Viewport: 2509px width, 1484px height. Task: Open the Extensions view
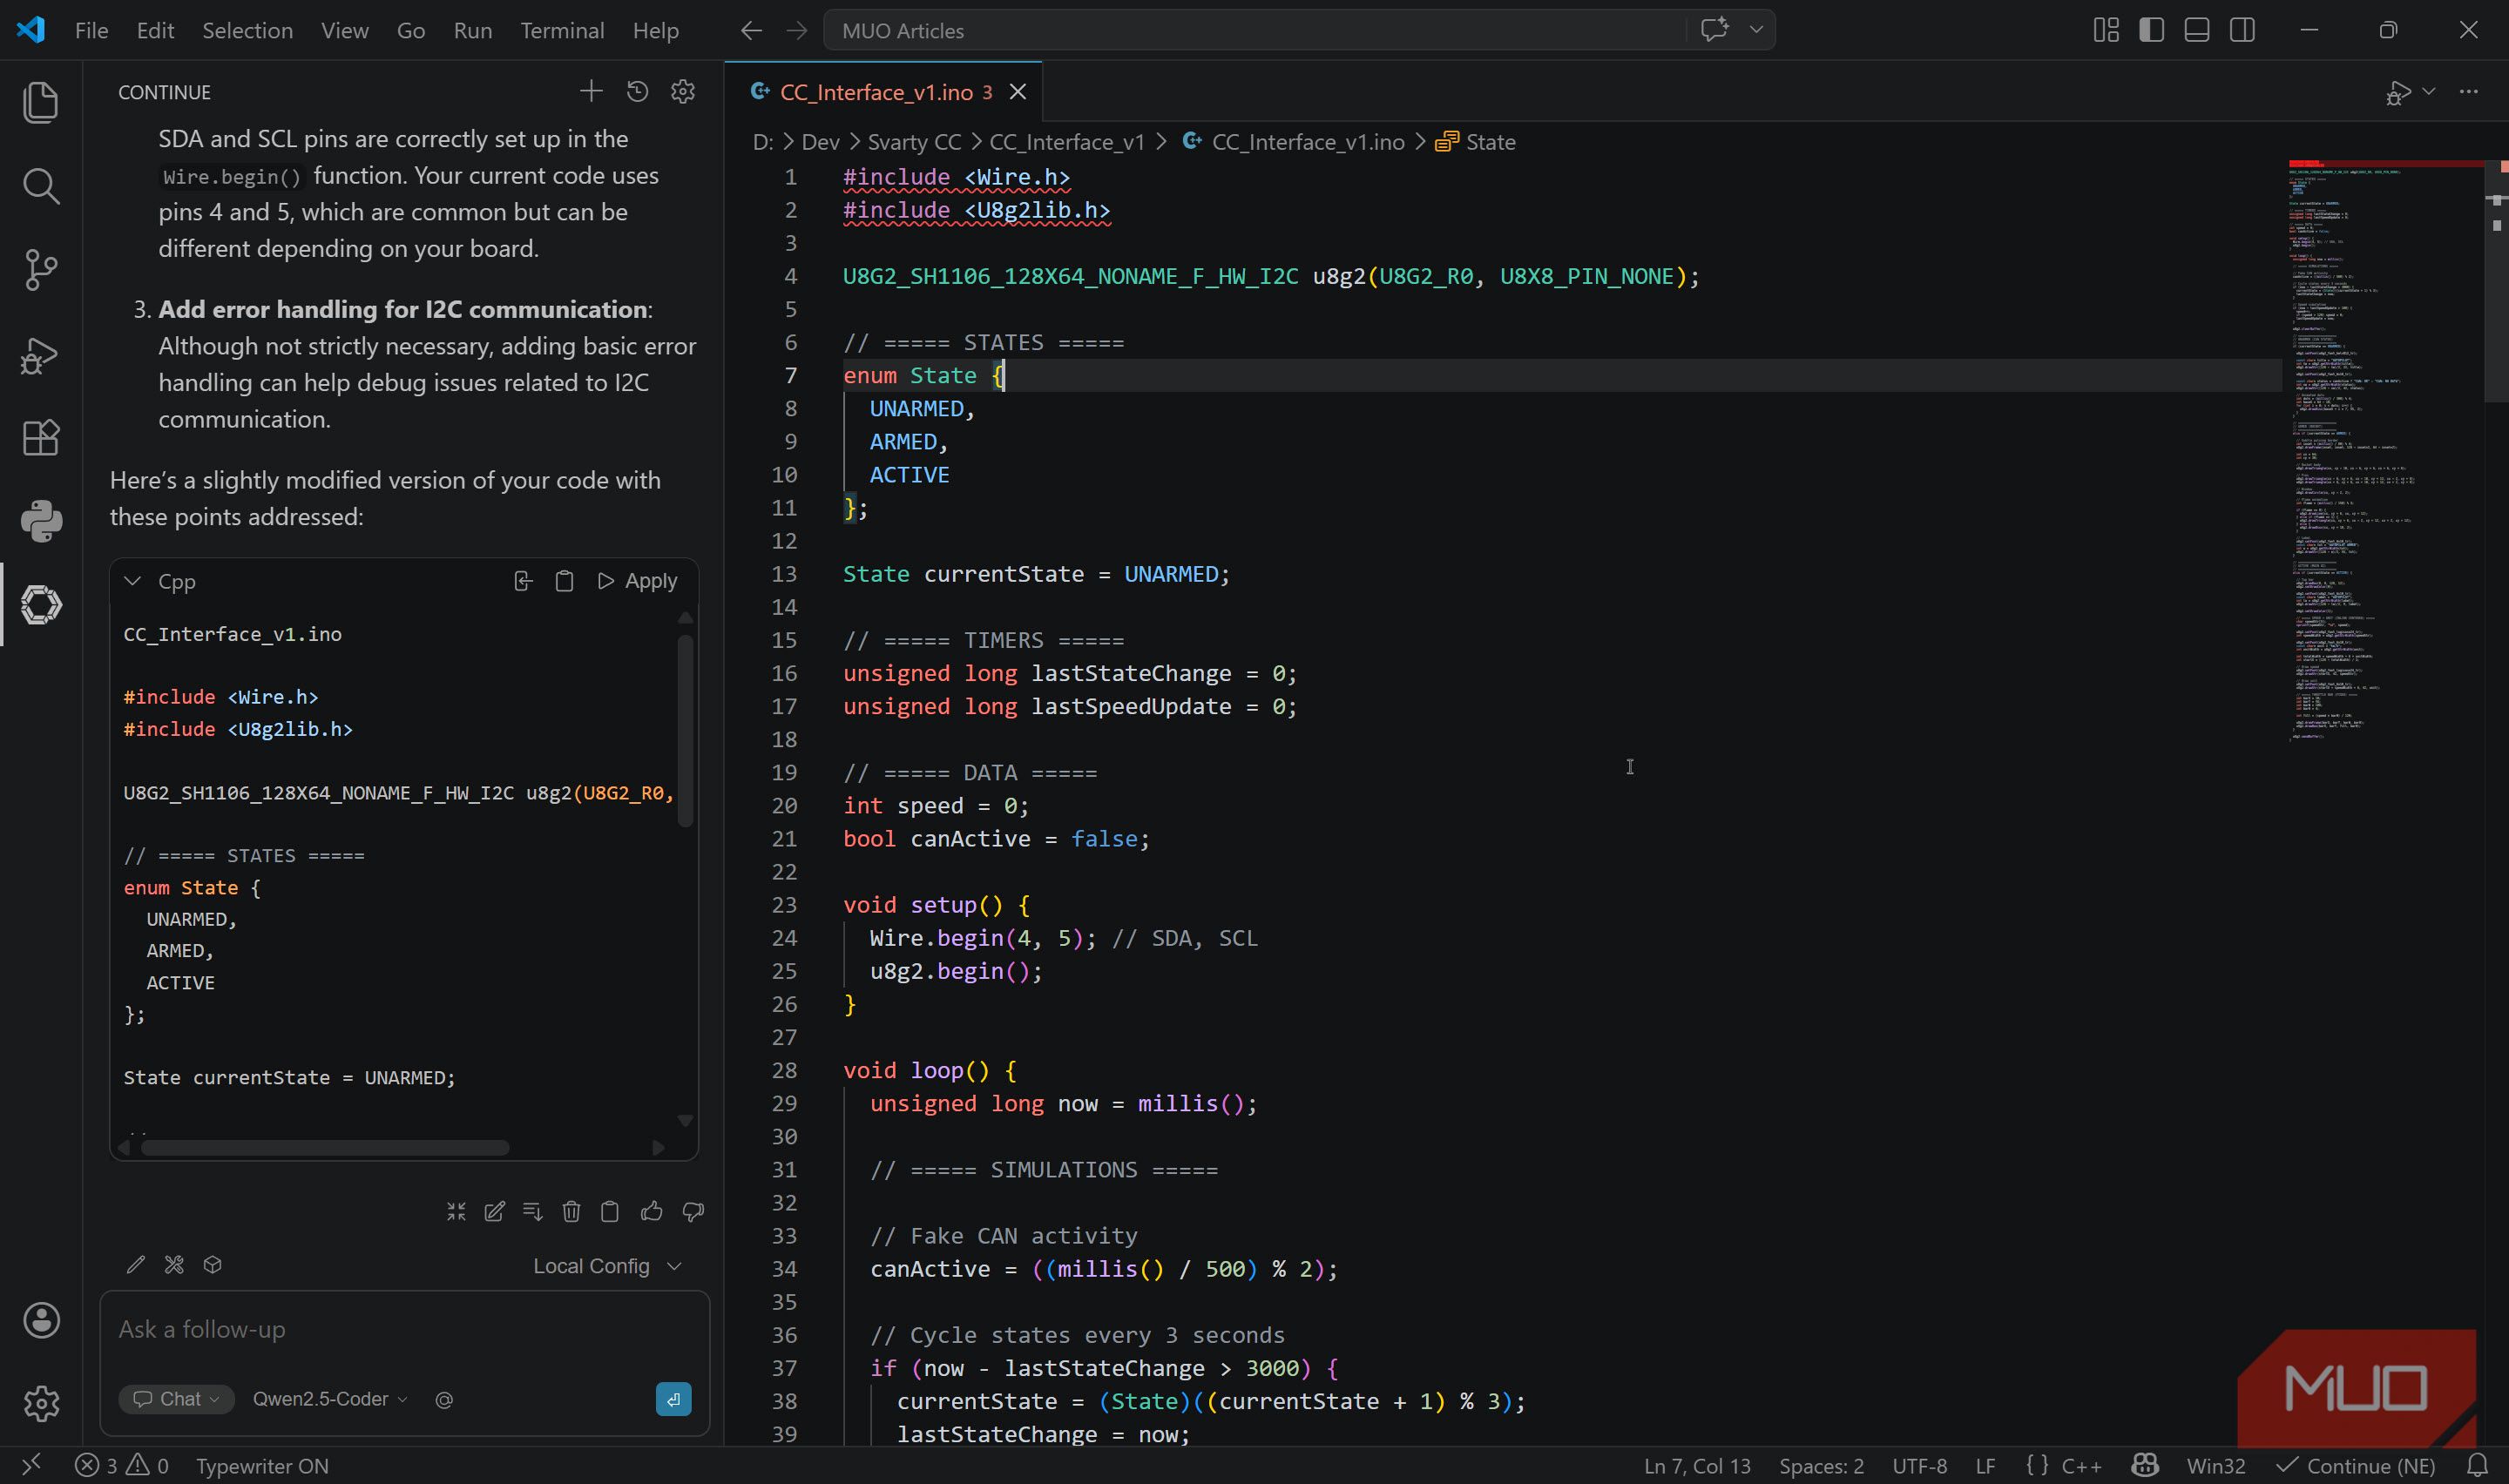pyautogui.click(x=41, y=437)
